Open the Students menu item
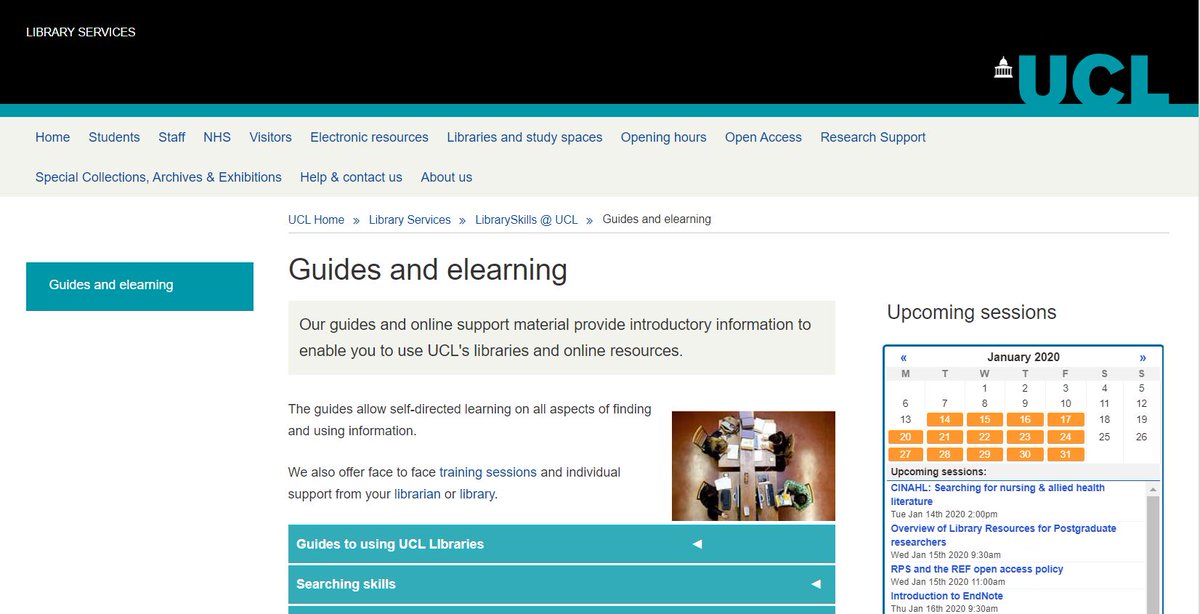Viewport: 1200px width, 614px height. (114, 137)
